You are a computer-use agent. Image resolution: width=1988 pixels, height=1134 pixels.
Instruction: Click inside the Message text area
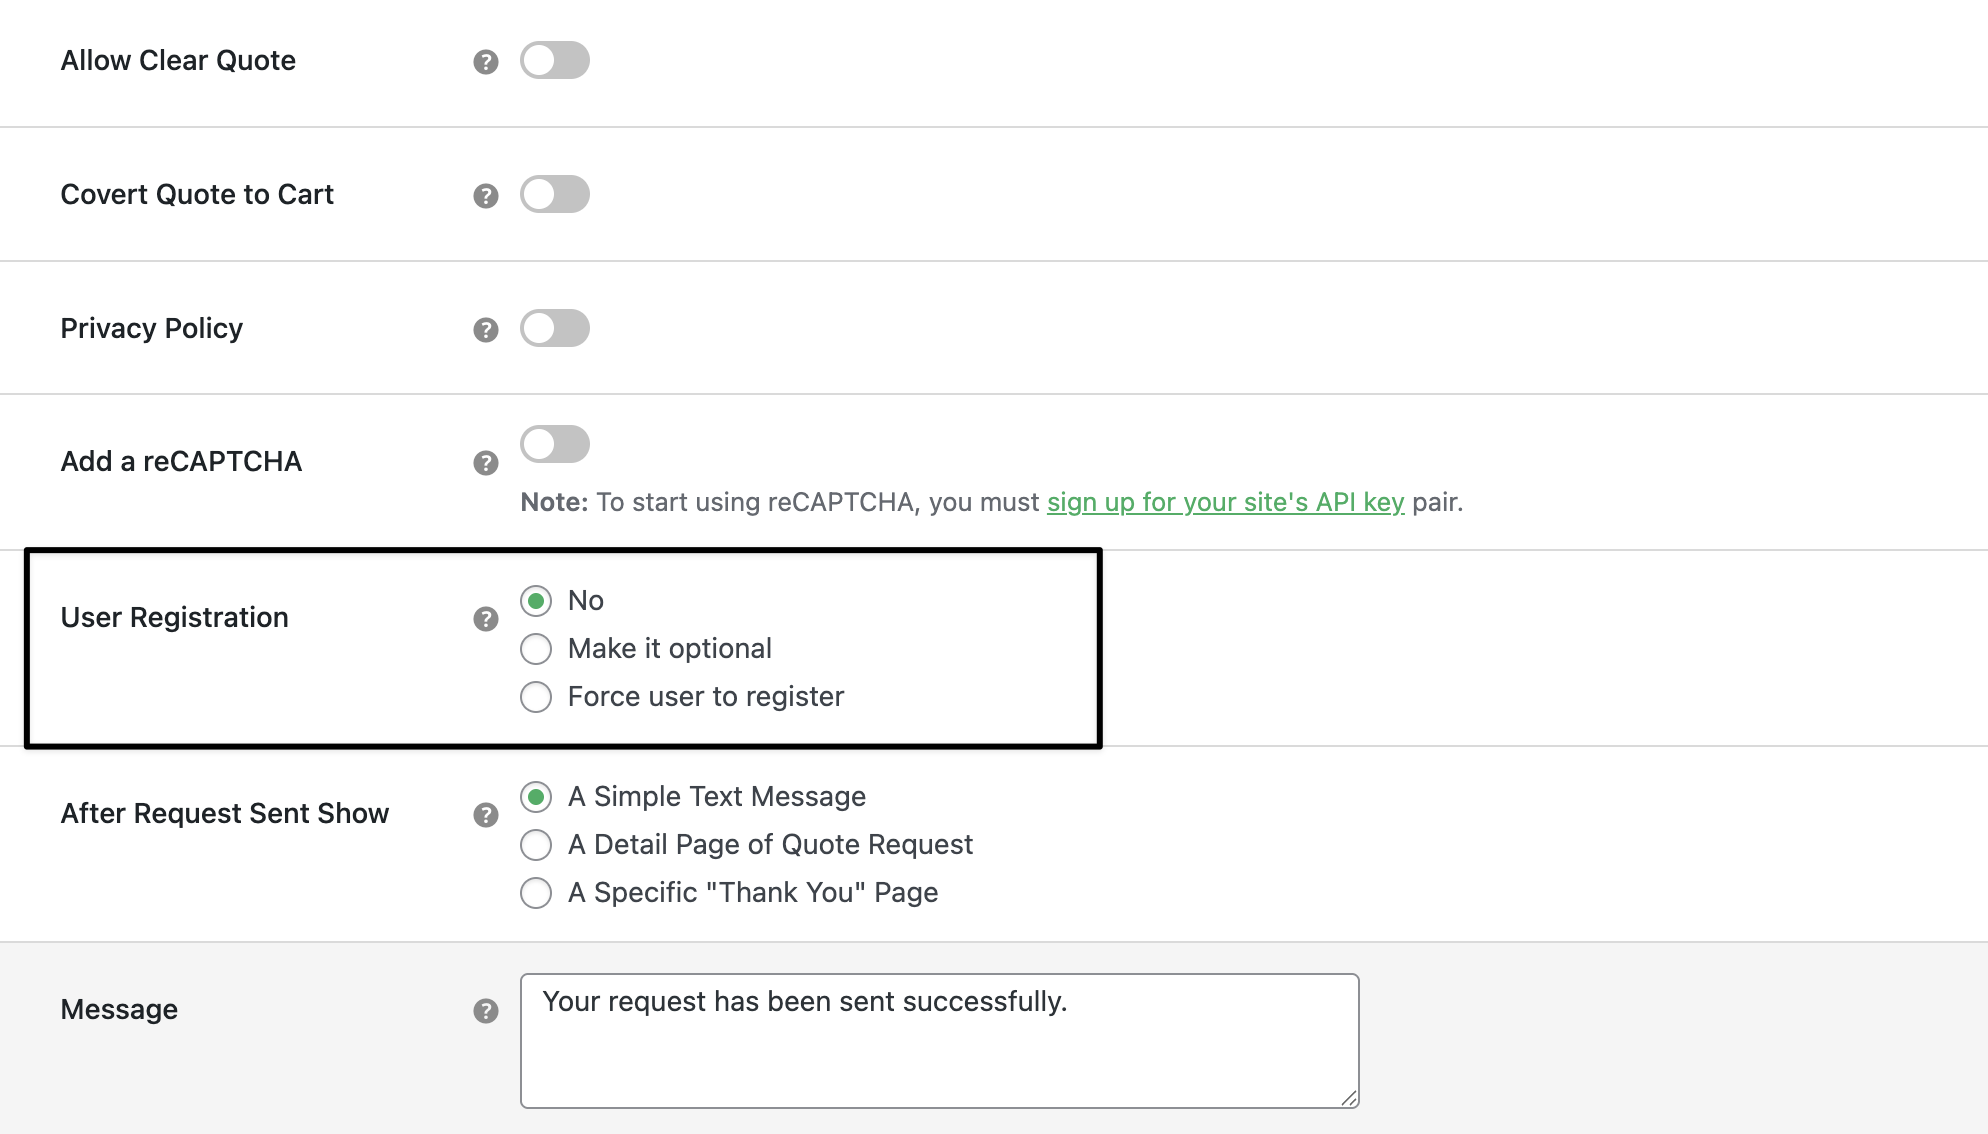point(938,1050)
